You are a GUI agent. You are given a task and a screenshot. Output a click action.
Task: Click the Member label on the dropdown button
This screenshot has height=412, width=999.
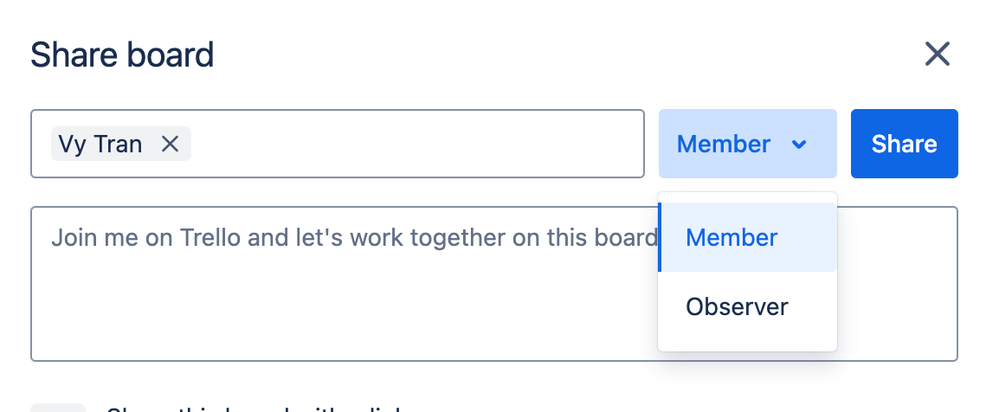[x=723, y=144]
